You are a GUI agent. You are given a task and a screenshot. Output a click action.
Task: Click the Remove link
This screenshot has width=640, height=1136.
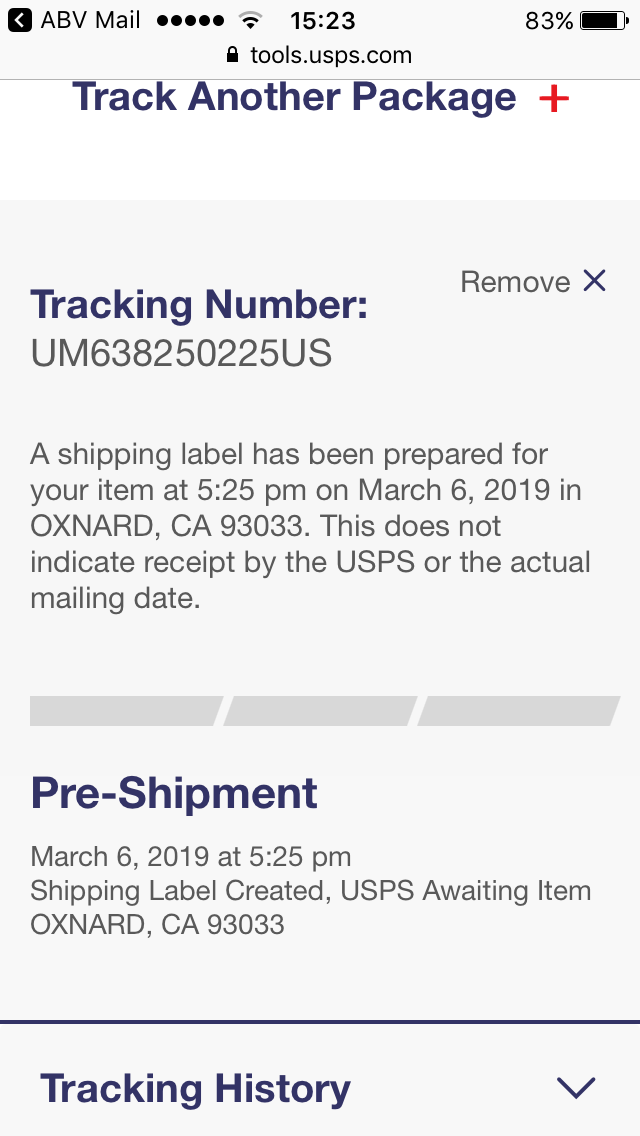[515, 282]
